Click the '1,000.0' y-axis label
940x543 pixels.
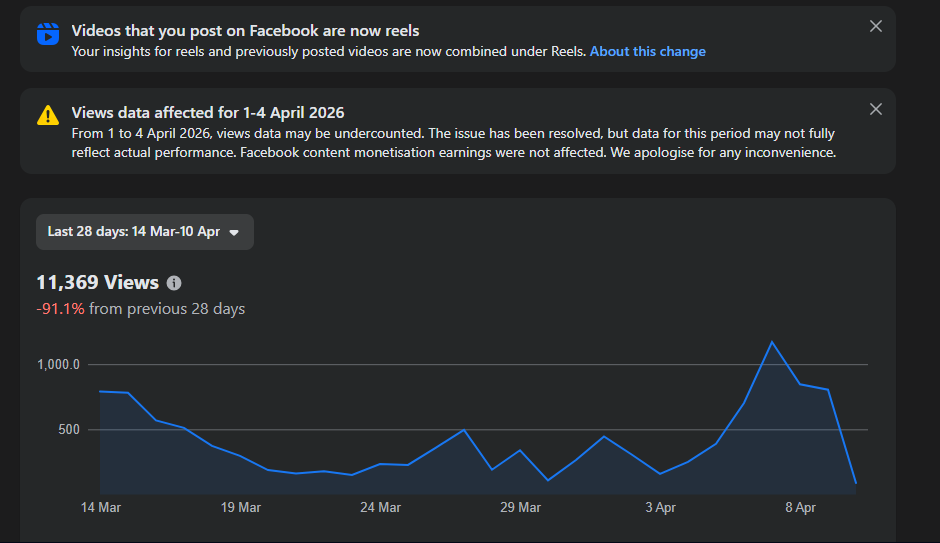(58, 365)
